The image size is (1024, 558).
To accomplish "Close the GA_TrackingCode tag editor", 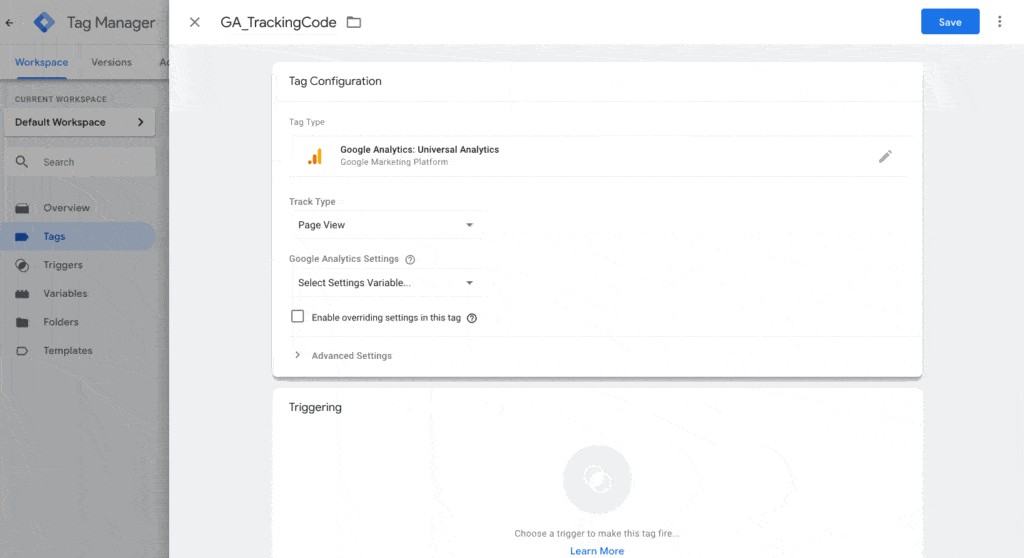I will pos(195,22).
